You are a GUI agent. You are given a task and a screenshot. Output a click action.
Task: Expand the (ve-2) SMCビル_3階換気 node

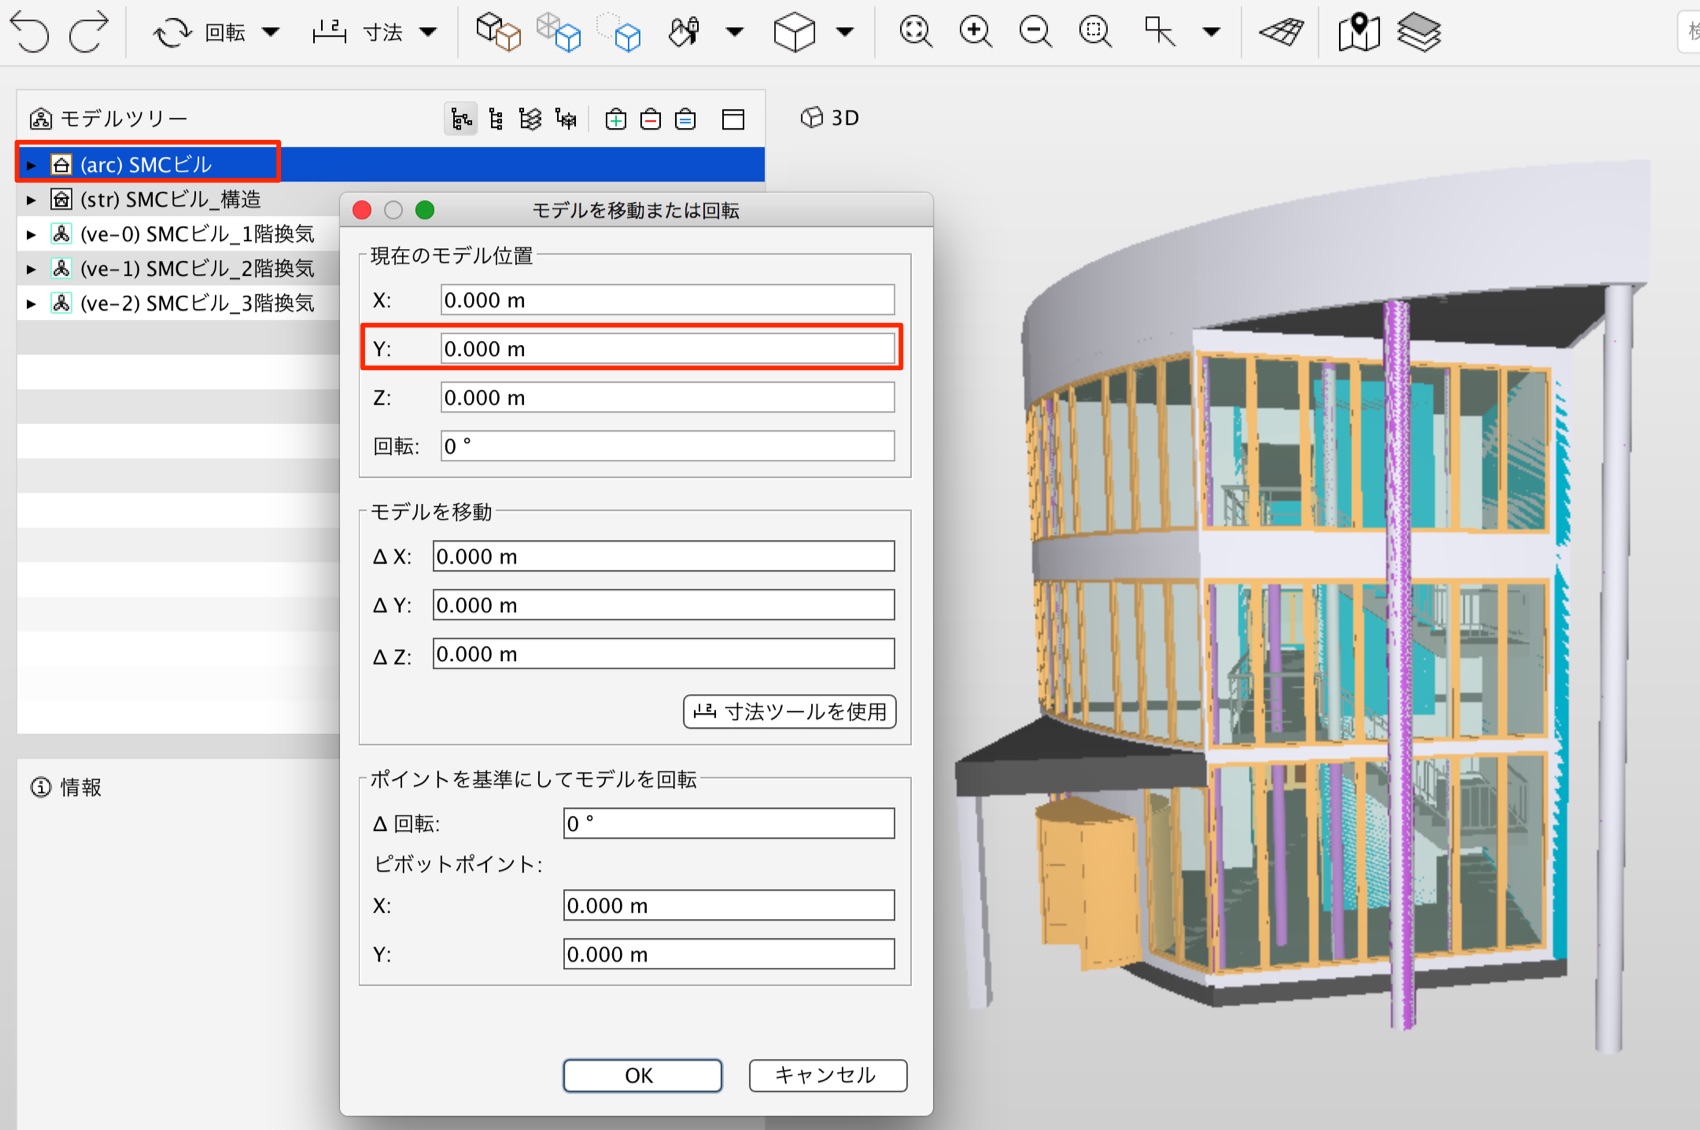coord(31,303)
